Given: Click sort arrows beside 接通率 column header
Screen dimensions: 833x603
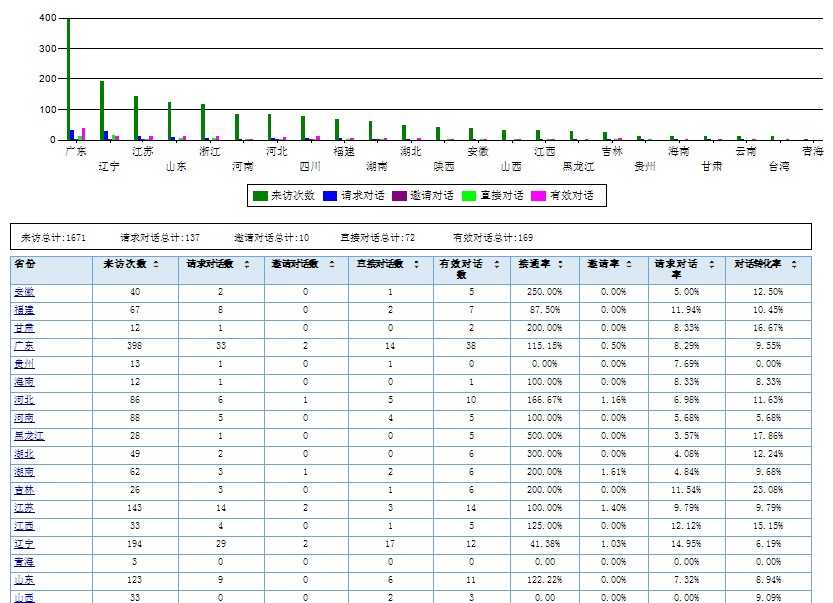Looking at the screenshot, I should 560,265.
